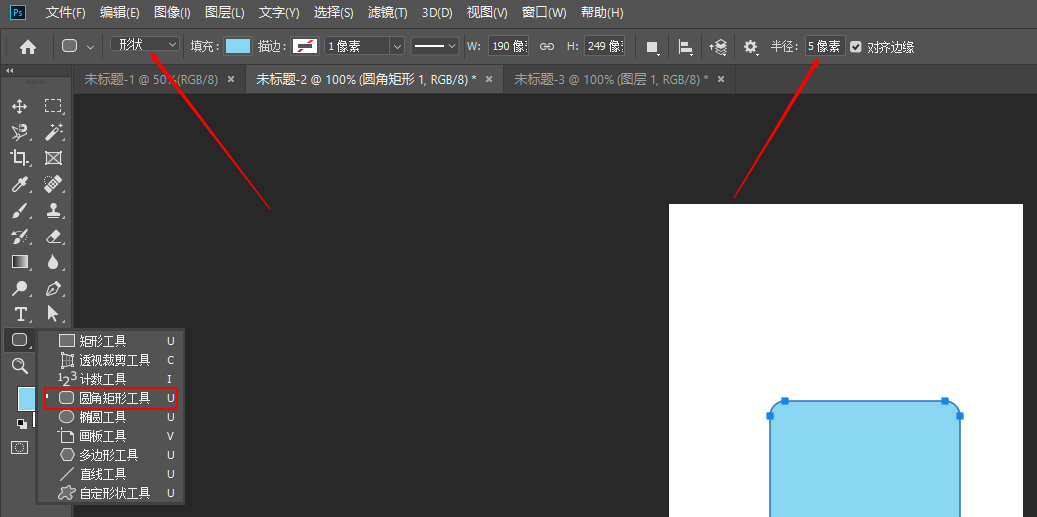Close the 未标题-2 document tab

point(489,79)
